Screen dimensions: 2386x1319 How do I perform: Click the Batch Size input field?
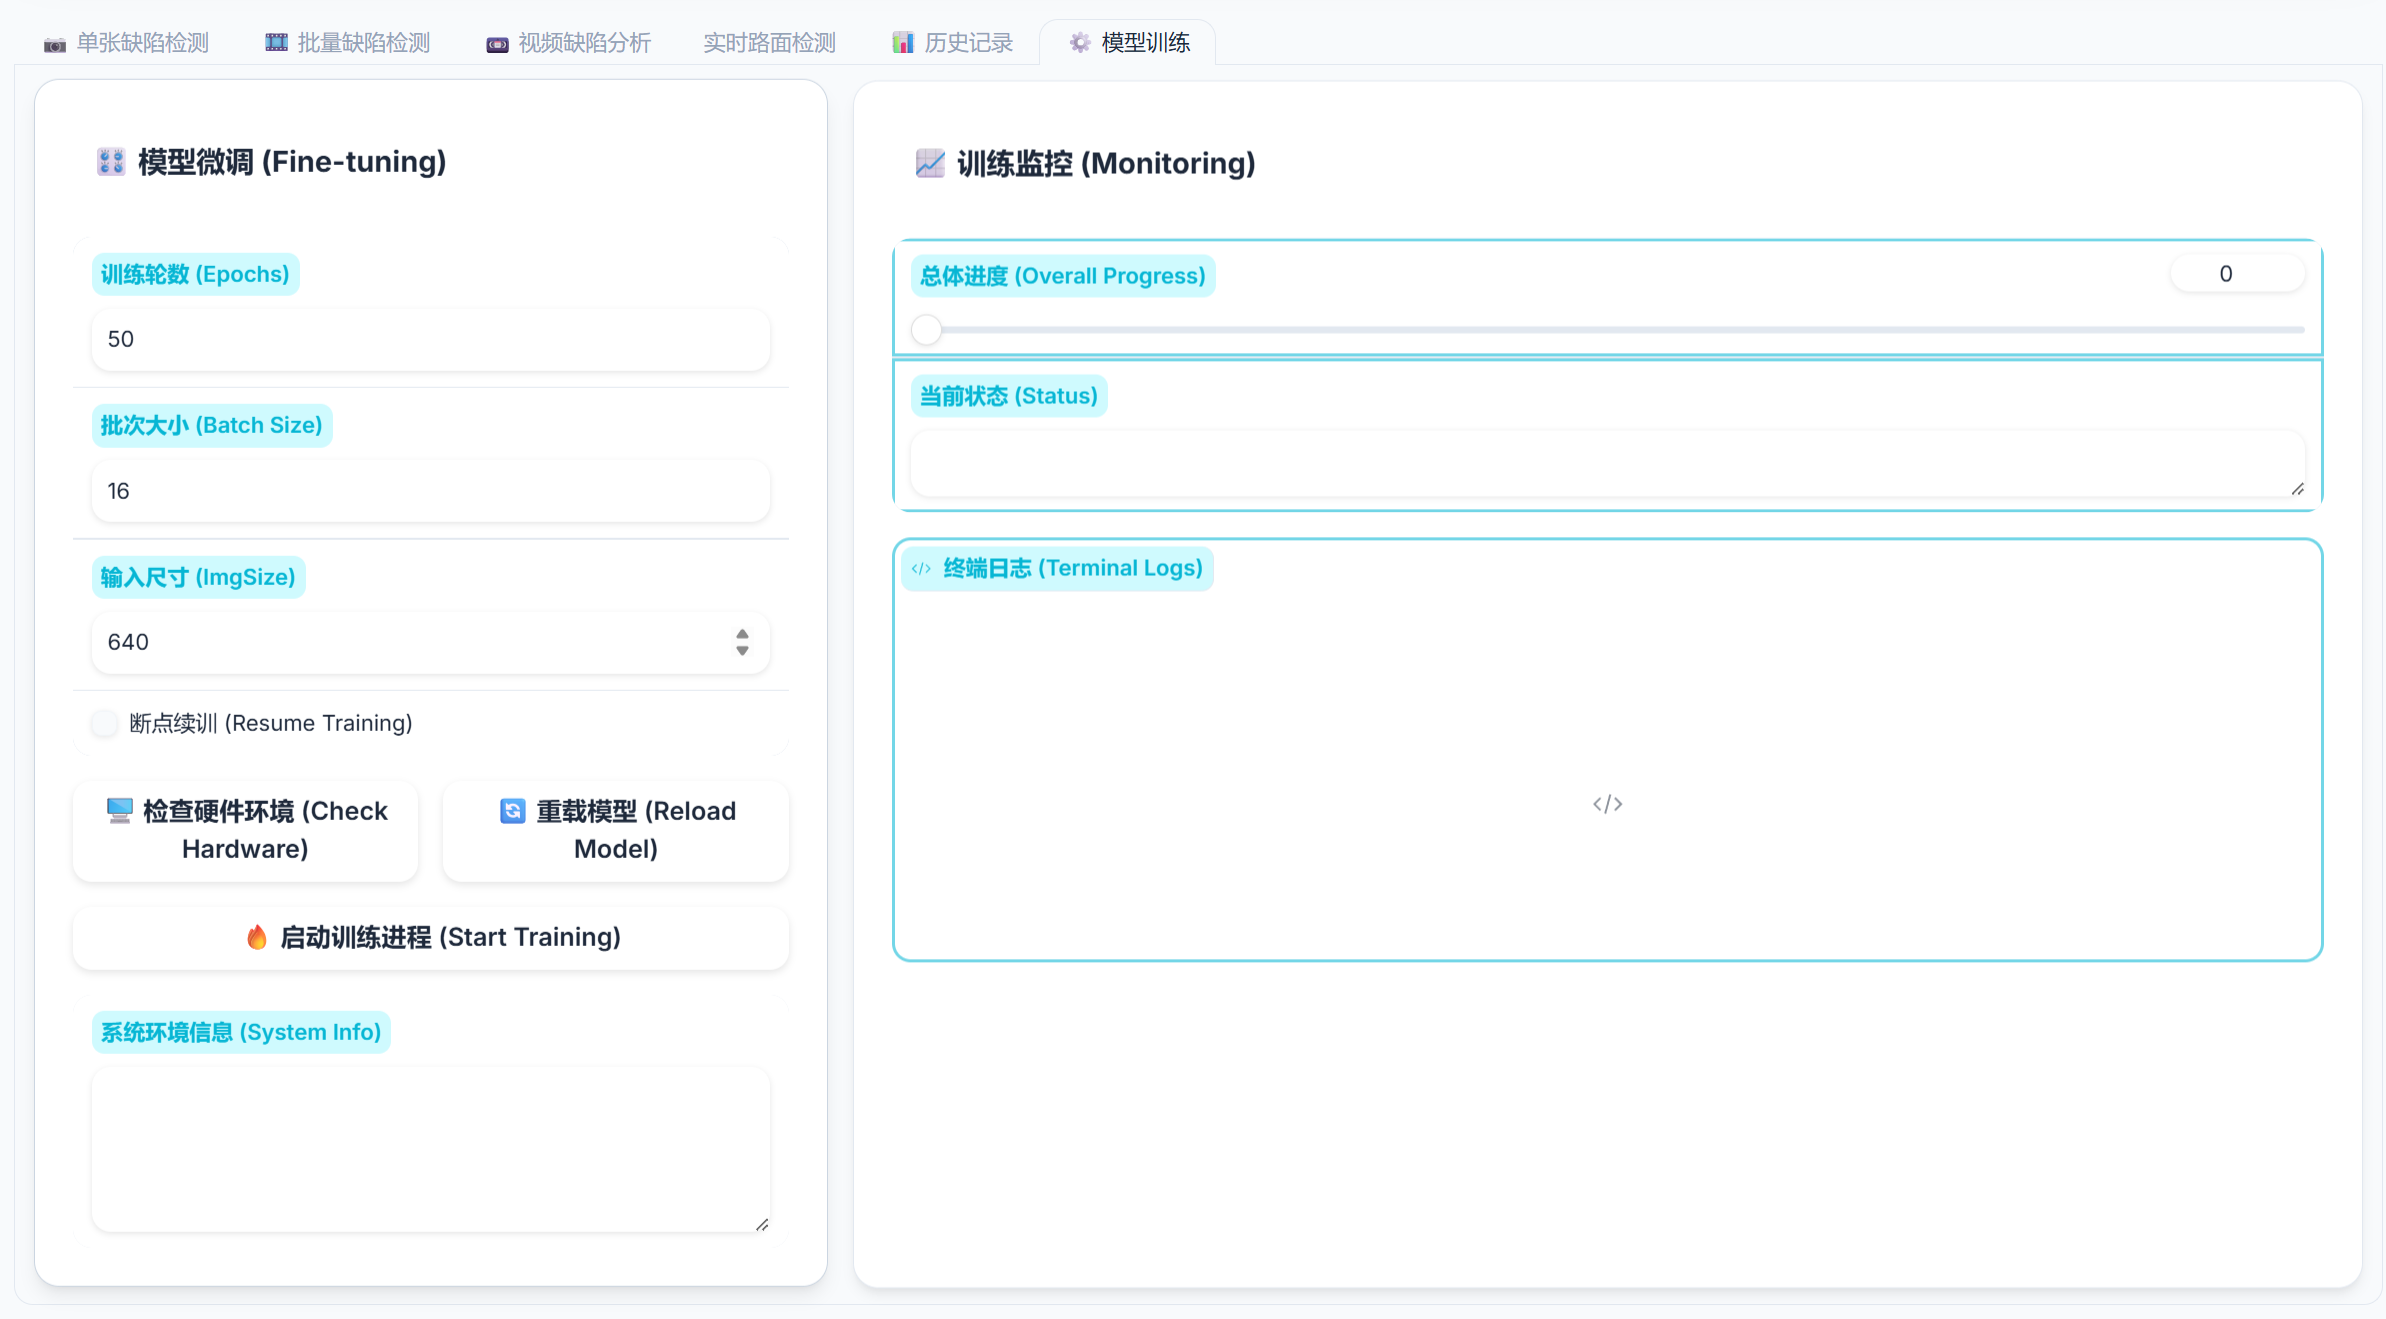click(430, 491)
